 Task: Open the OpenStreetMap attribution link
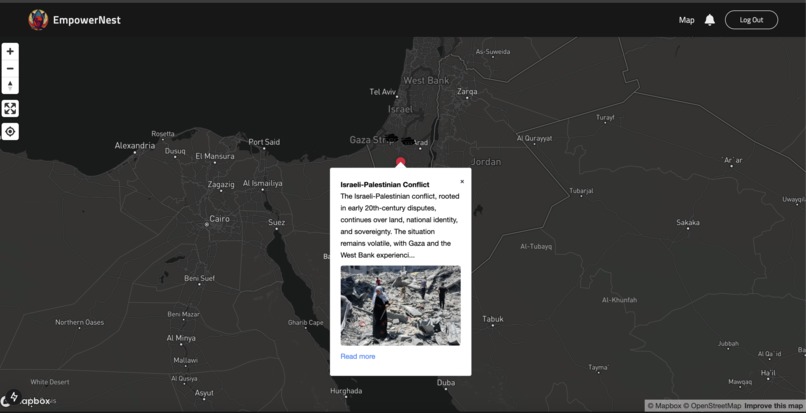tap(712, 406)
